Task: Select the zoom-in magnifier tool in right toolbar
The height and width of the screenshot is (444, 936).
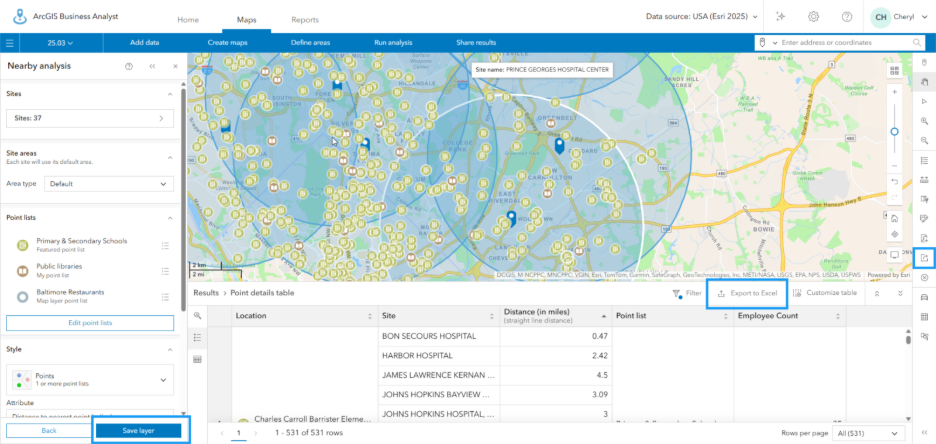Action: click(925, 121)
